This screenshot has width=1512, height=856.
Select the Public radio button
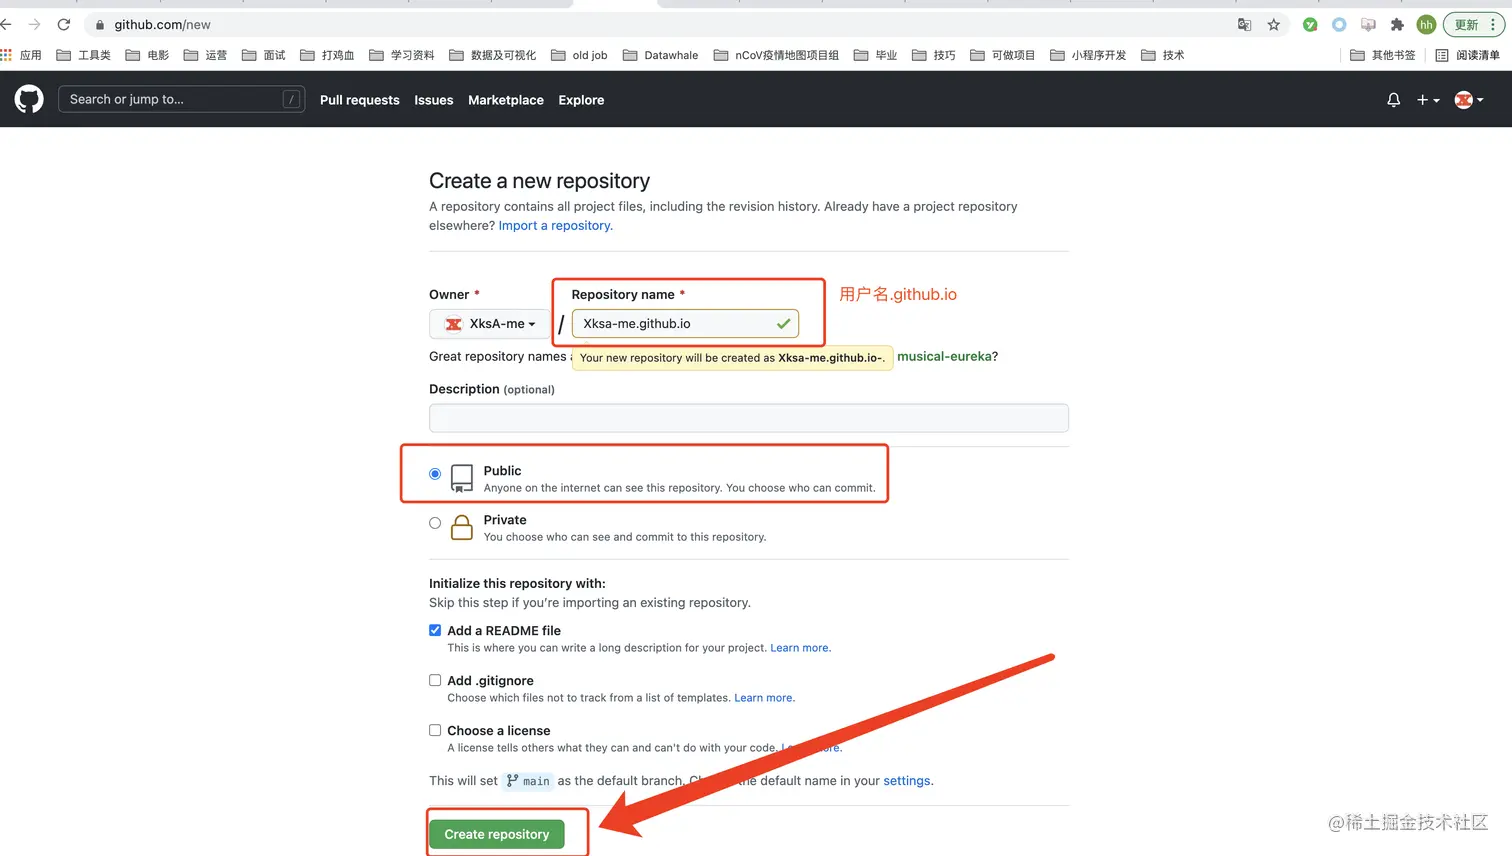(x=435, y=474)
